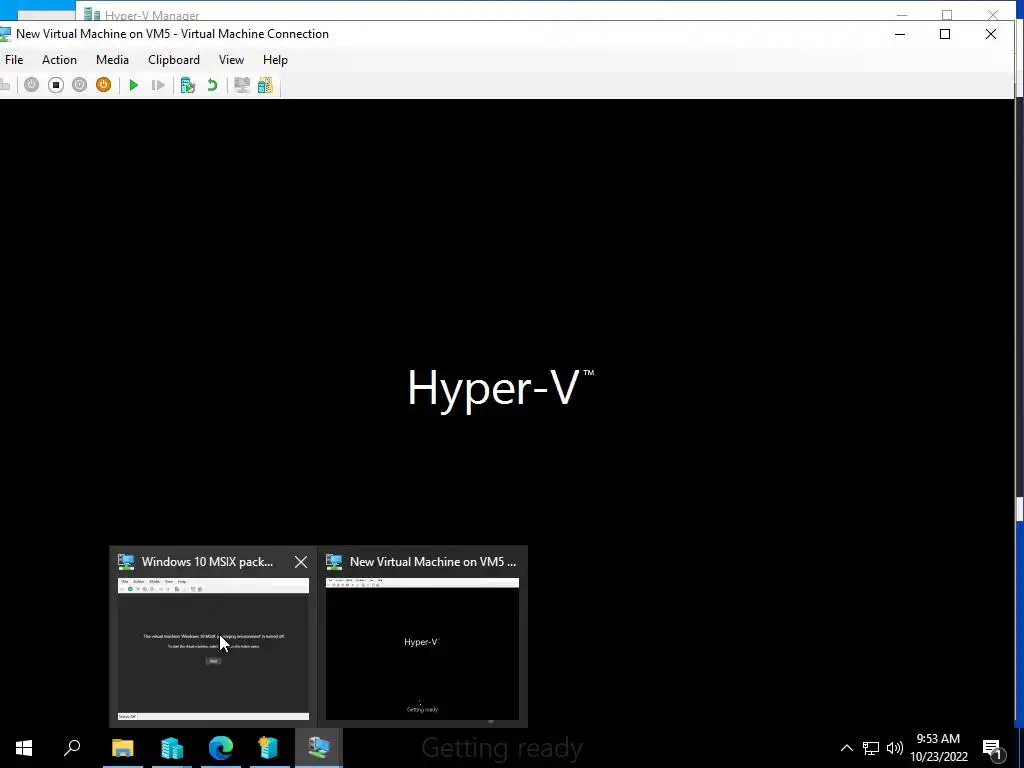The height and width of the screenshot is (768, 1024).
Task: Open taskbar search magnifier
Action: coord(72,748)
